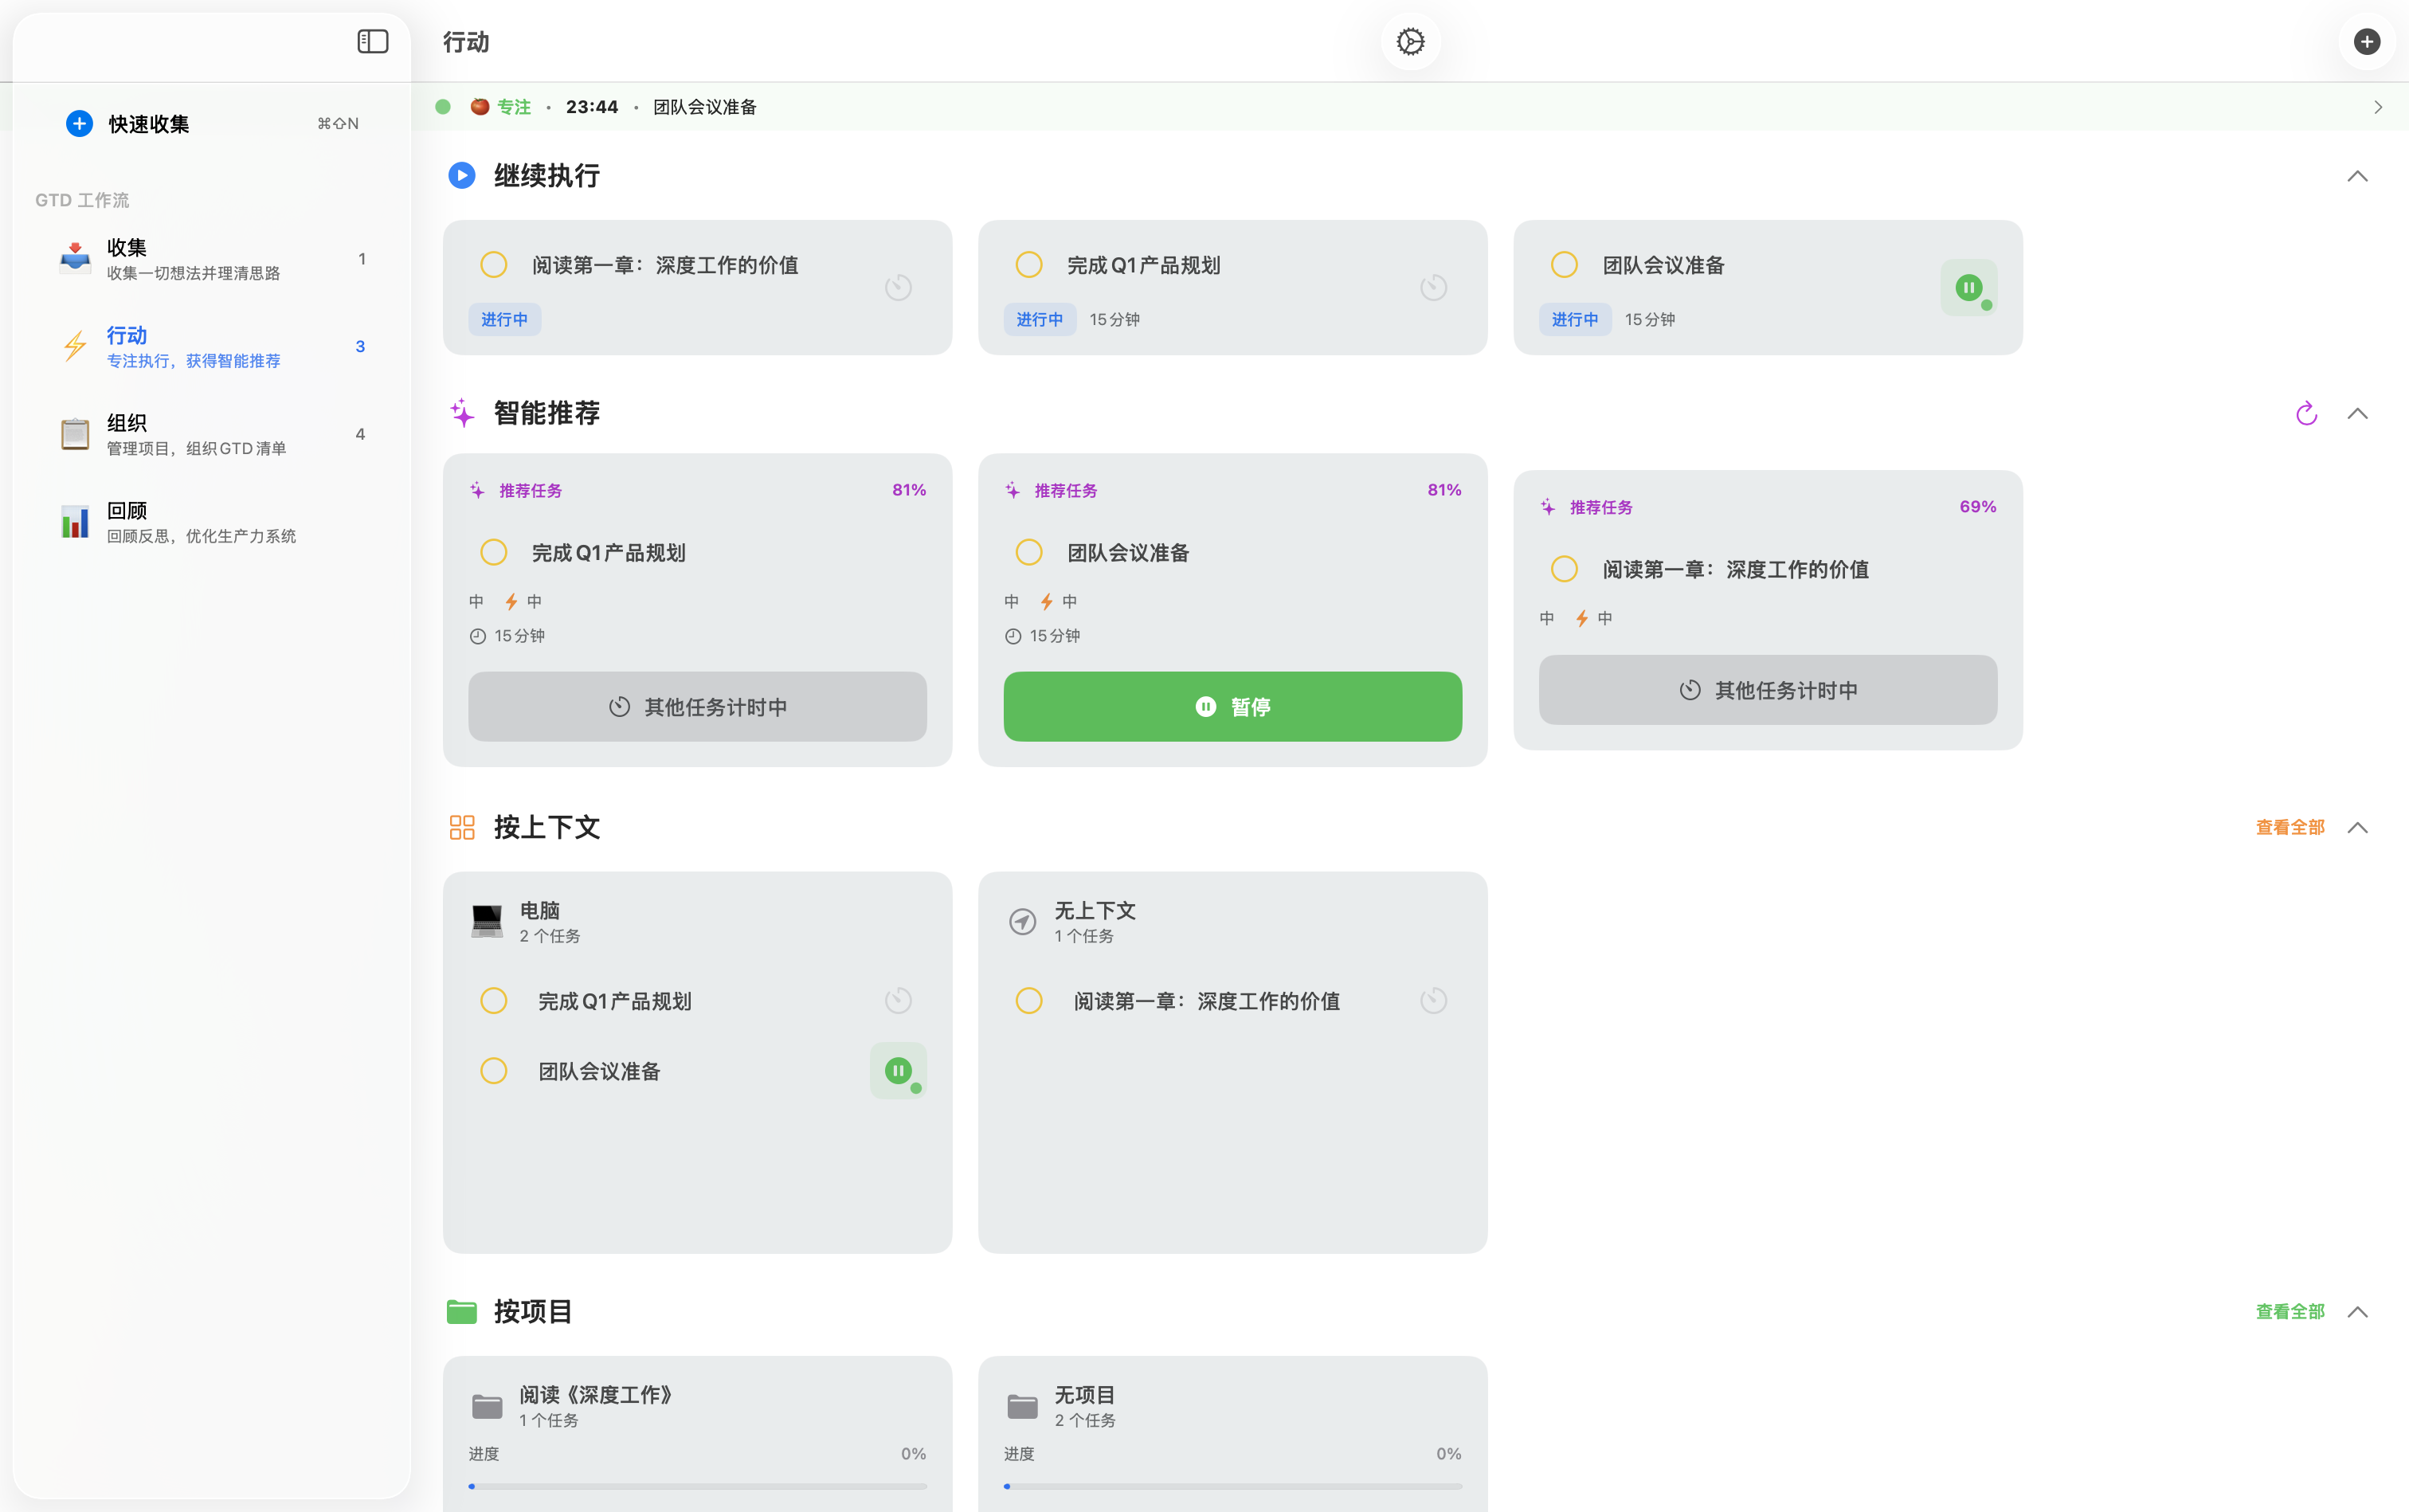Toggle the sidebar visibility icon
Image resolution: width=2409 pixels, height=1512 pixels.
(372, 41)
